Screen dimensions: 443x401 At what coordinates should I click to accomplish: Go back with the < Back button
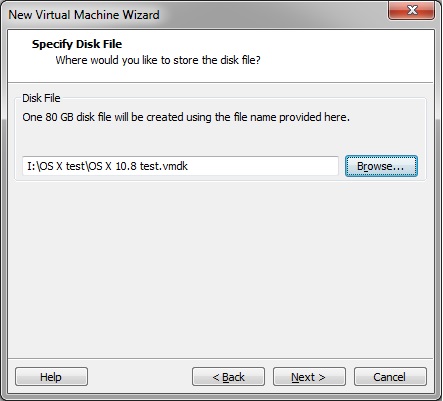coord(228,377)
